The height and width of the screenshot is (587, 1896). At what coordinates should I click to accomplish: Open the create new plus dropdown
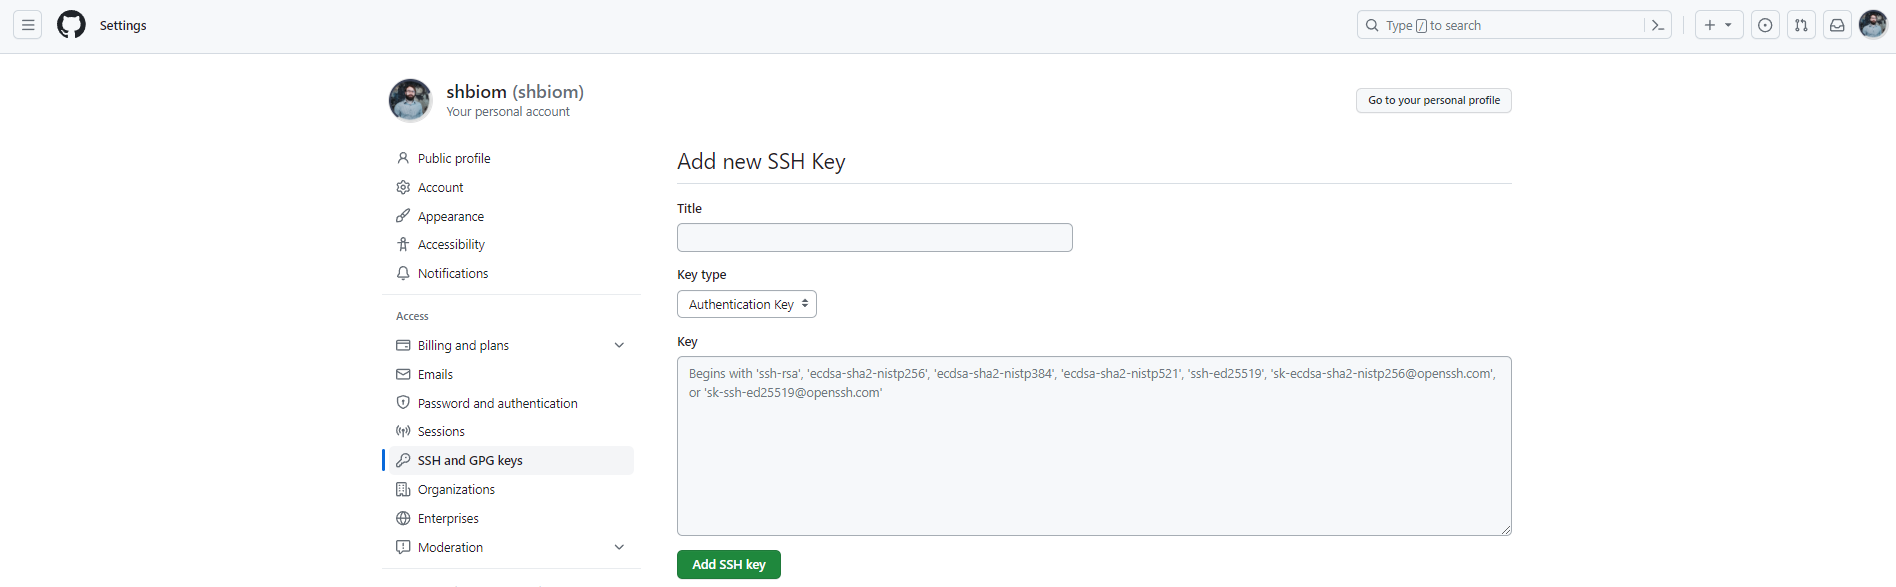coord(1718,25)
